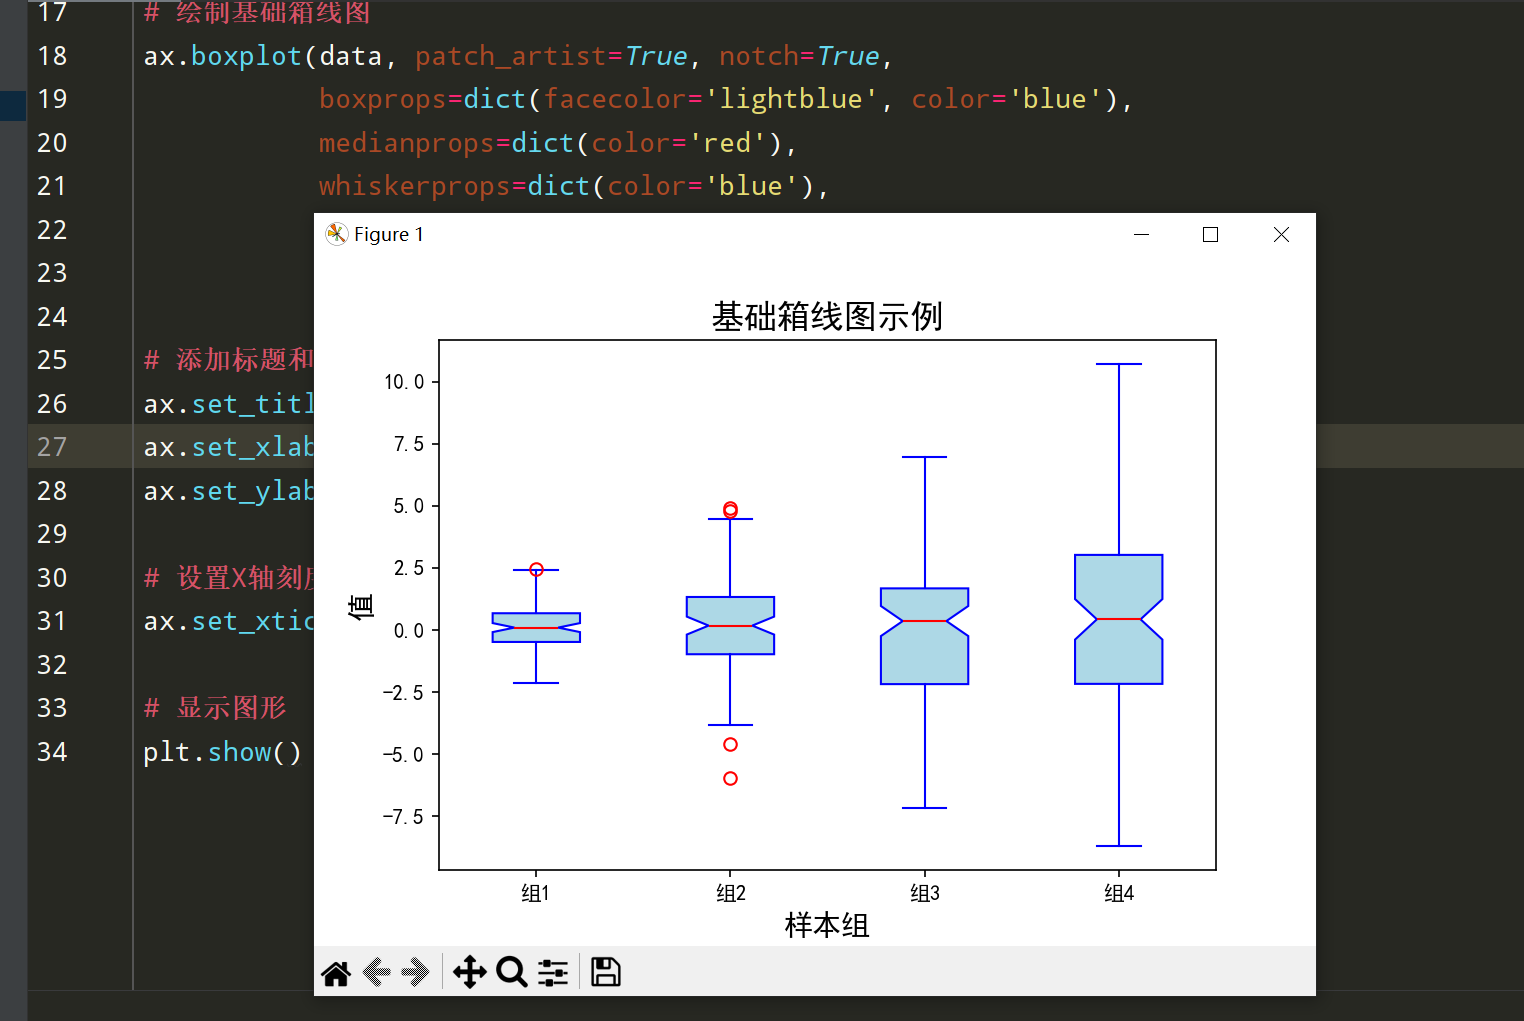Click the ax.set_xlab code on line 27

click(229, 447)
